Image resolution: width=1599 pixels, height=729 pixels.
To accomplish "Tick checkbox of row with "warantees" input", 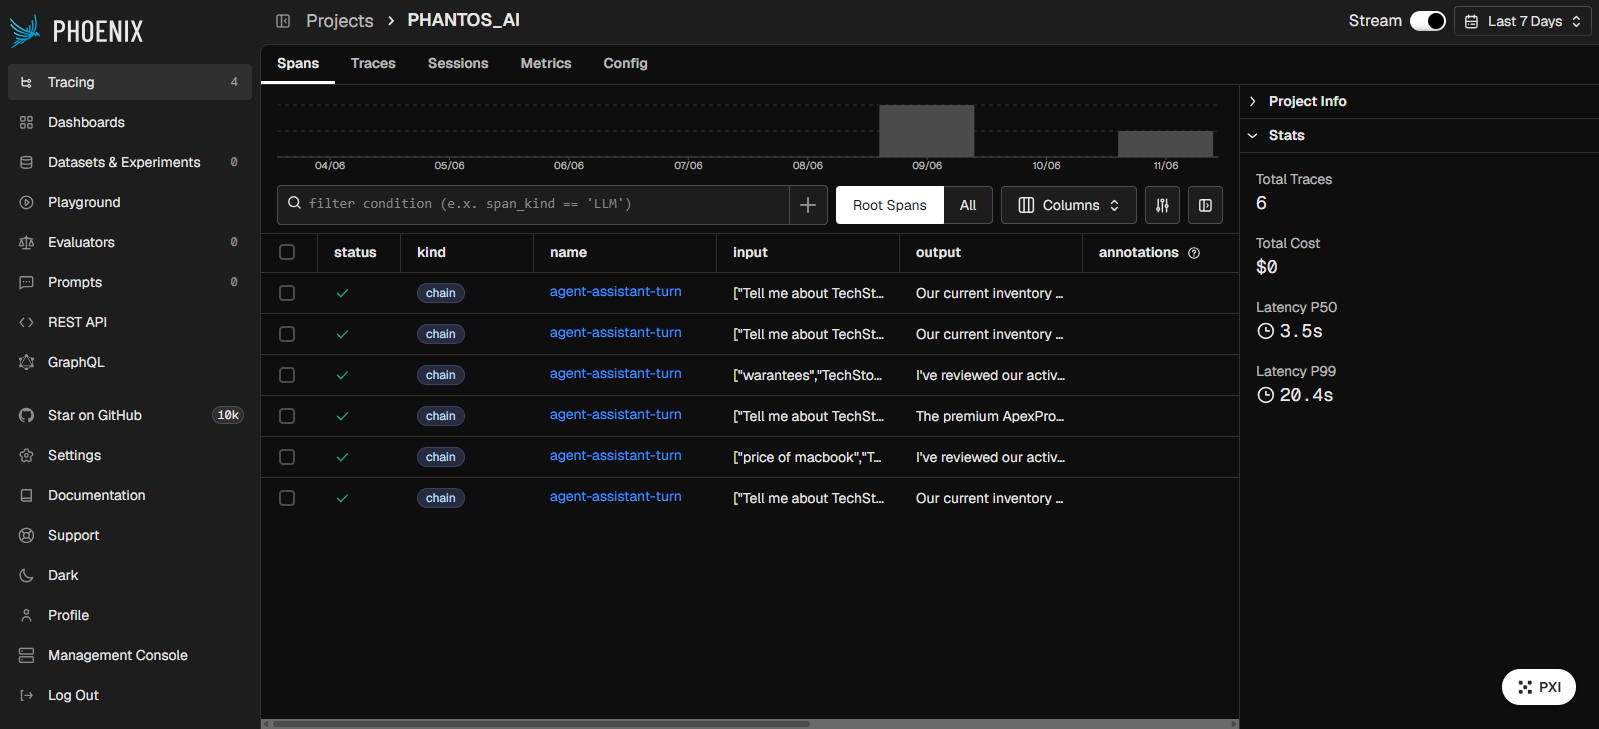I will 287,375.
